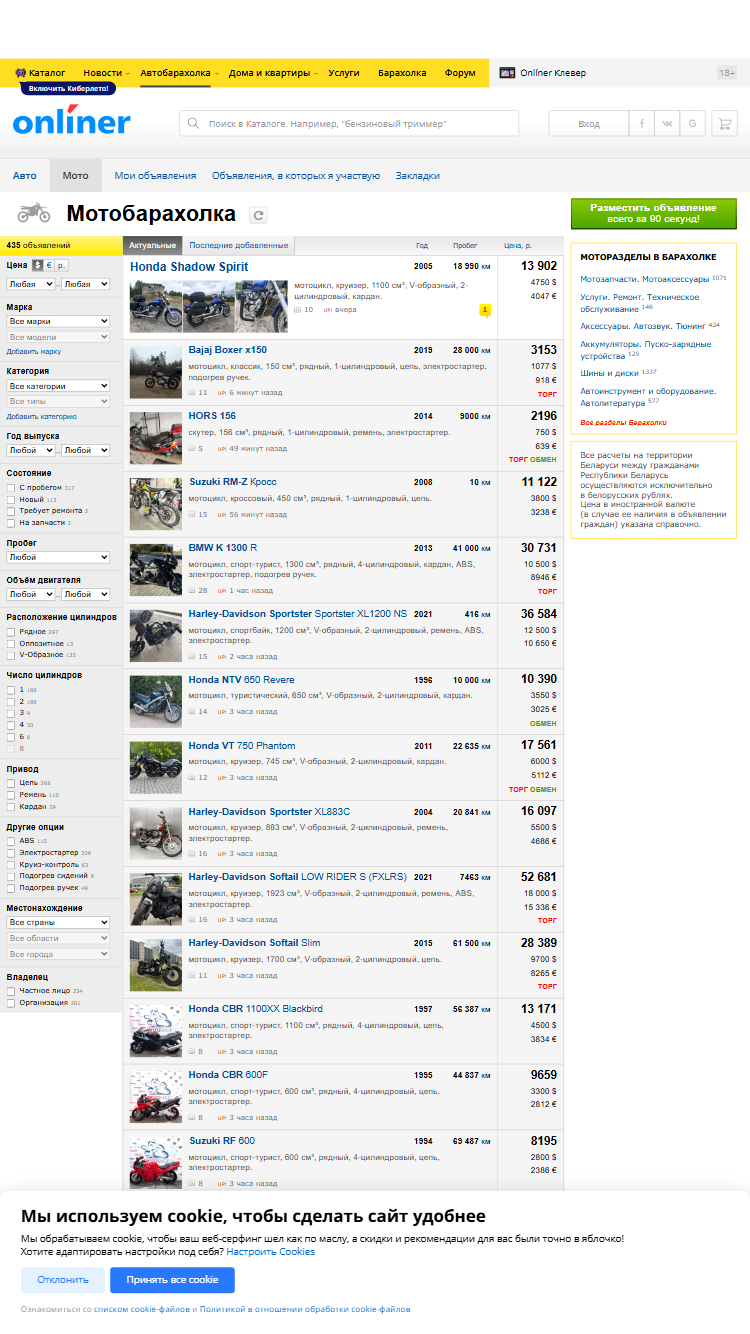Expand the Новости menu arrow
750x1334 pixels.
tap(128, 73)
